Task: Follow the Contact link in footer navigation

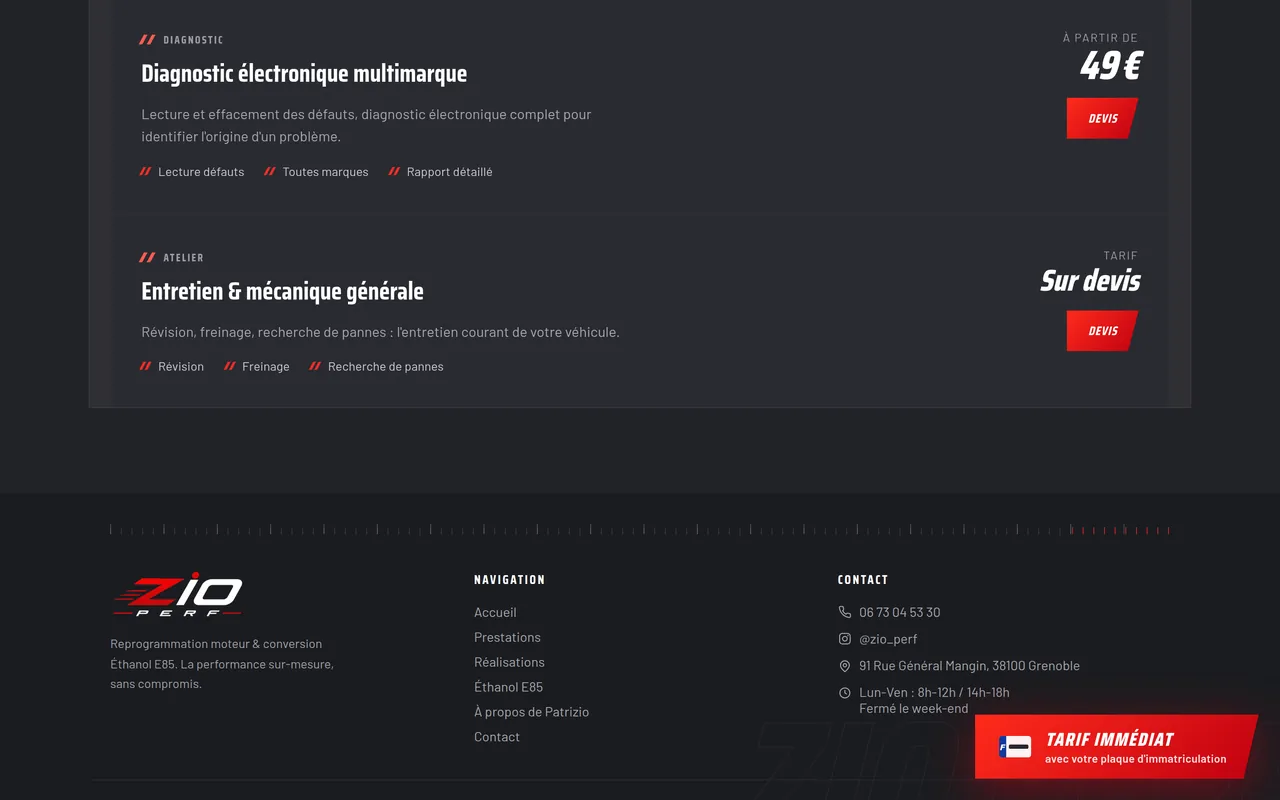Action: point(497,737)
